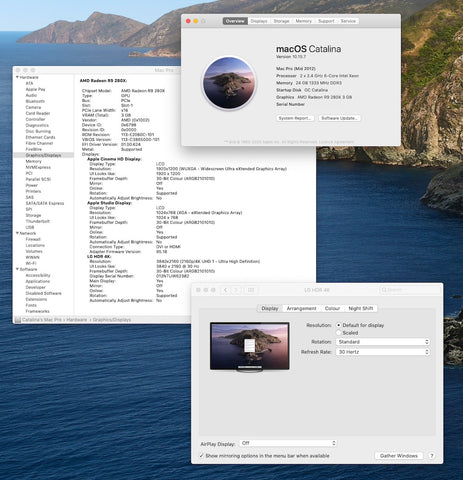Close the About This Mac window
The image size is (463, 480).
pos(188,21)
